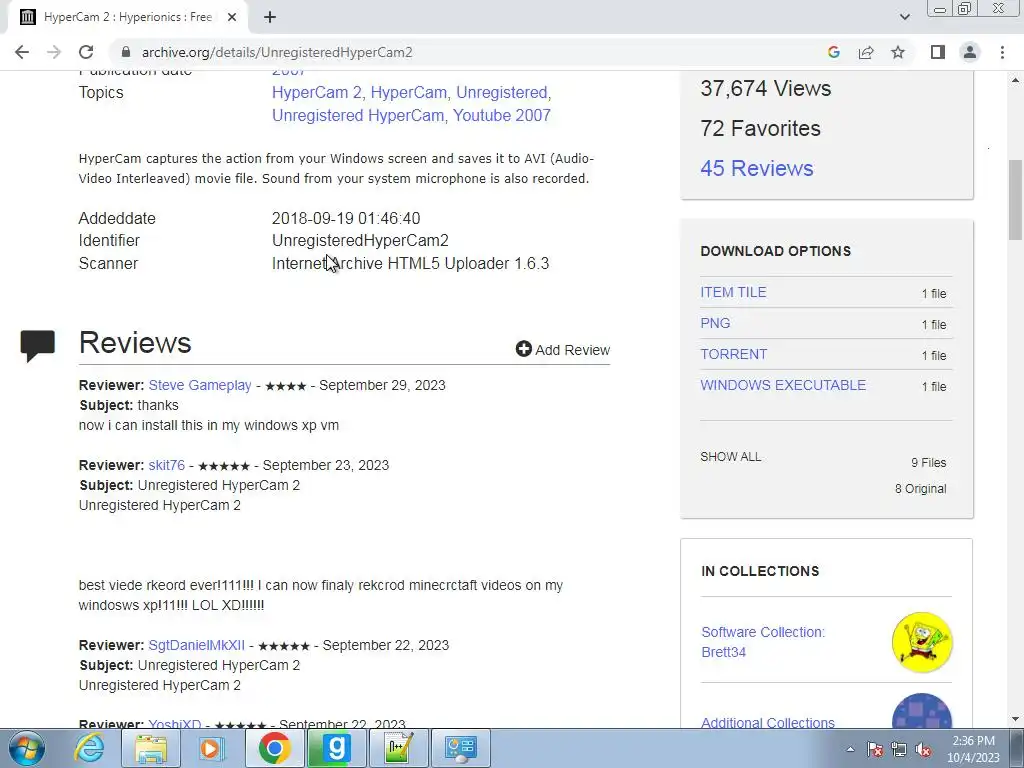Open Windows Explorer folder icon

[151, 748]
